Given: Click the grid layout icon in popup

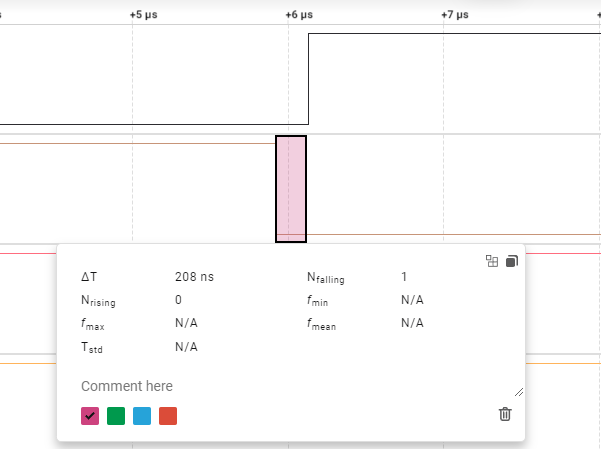Looking at the screenshot, I should 491,261.
